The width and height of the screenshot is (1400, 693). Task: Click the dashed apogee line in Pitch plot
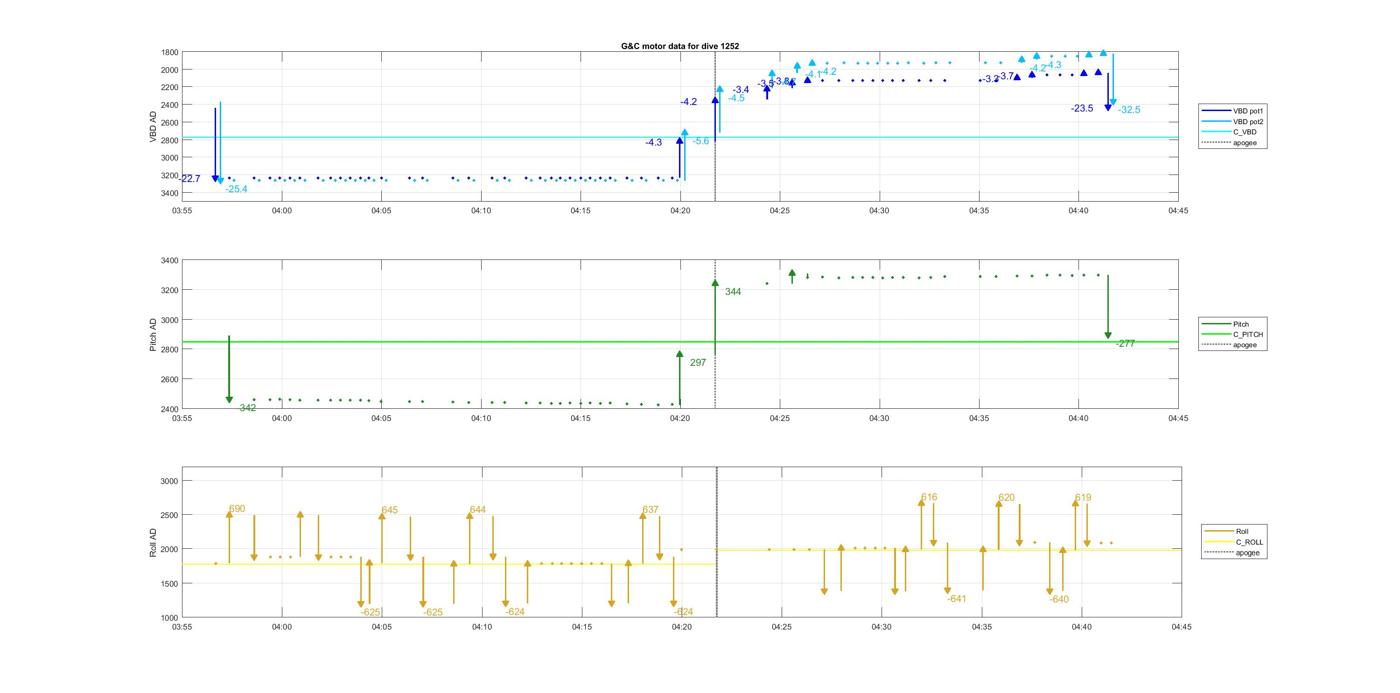pyautogui.click(x=715, y=334)
